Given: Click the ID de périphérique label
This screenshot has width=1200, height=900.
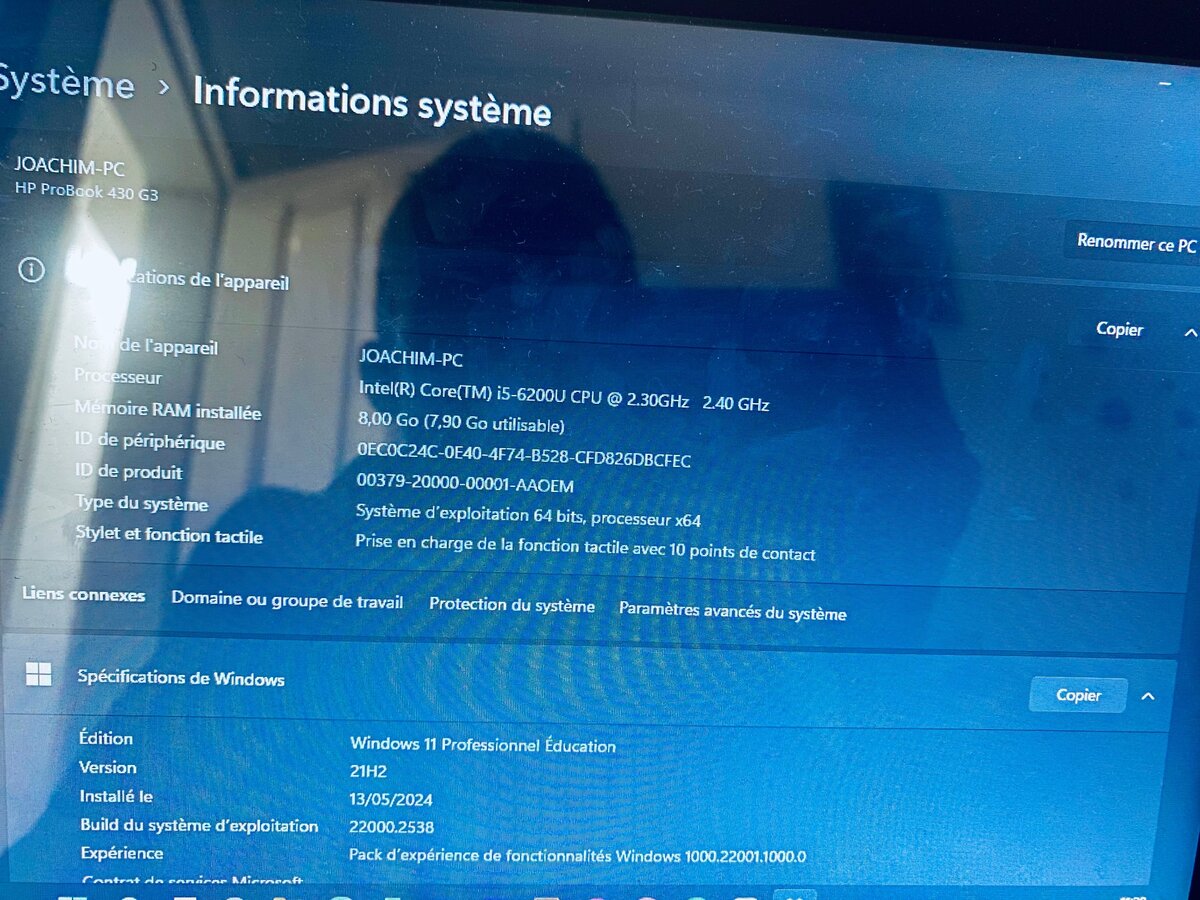Looking at the screenshot, I should 150,441.
